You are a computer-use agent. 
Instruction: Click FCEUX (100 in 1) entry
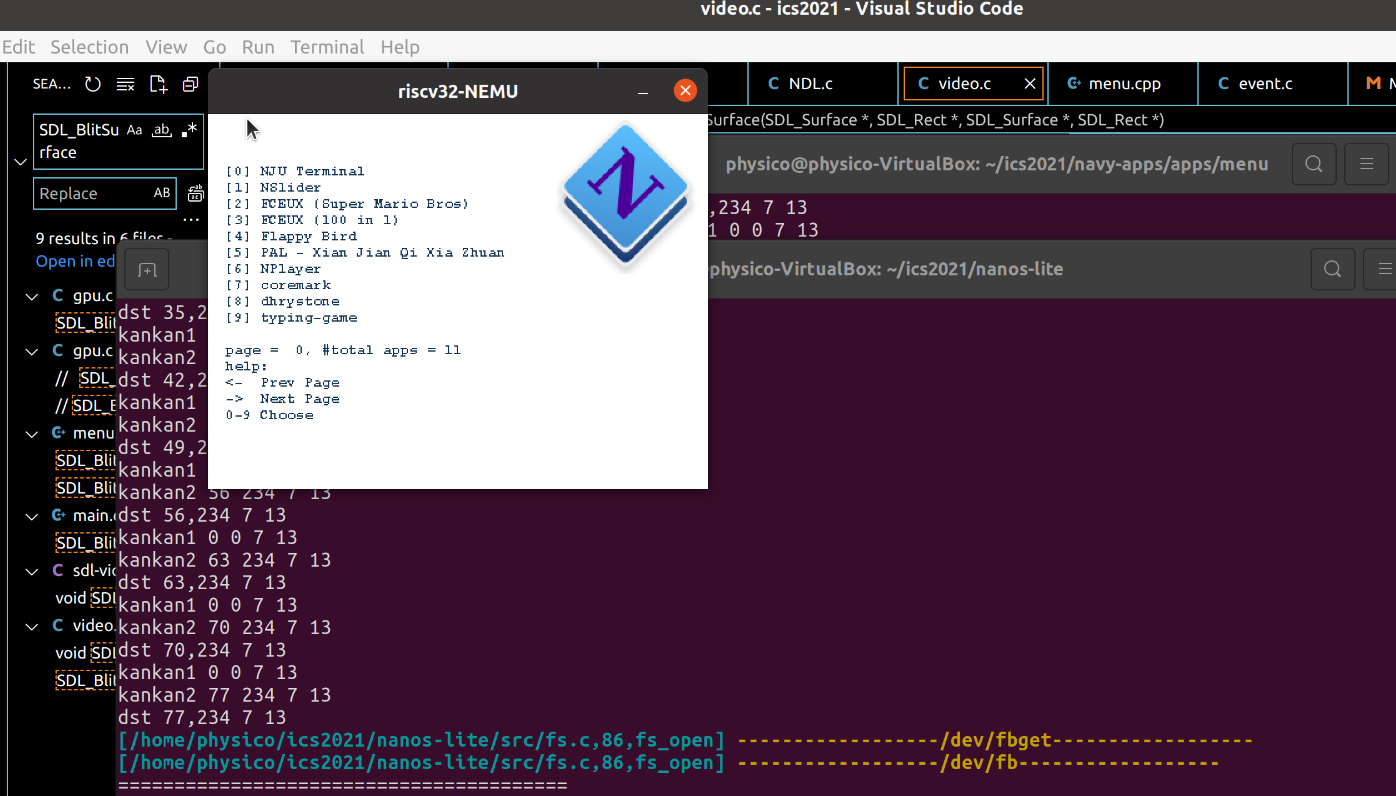coord(312,220)
